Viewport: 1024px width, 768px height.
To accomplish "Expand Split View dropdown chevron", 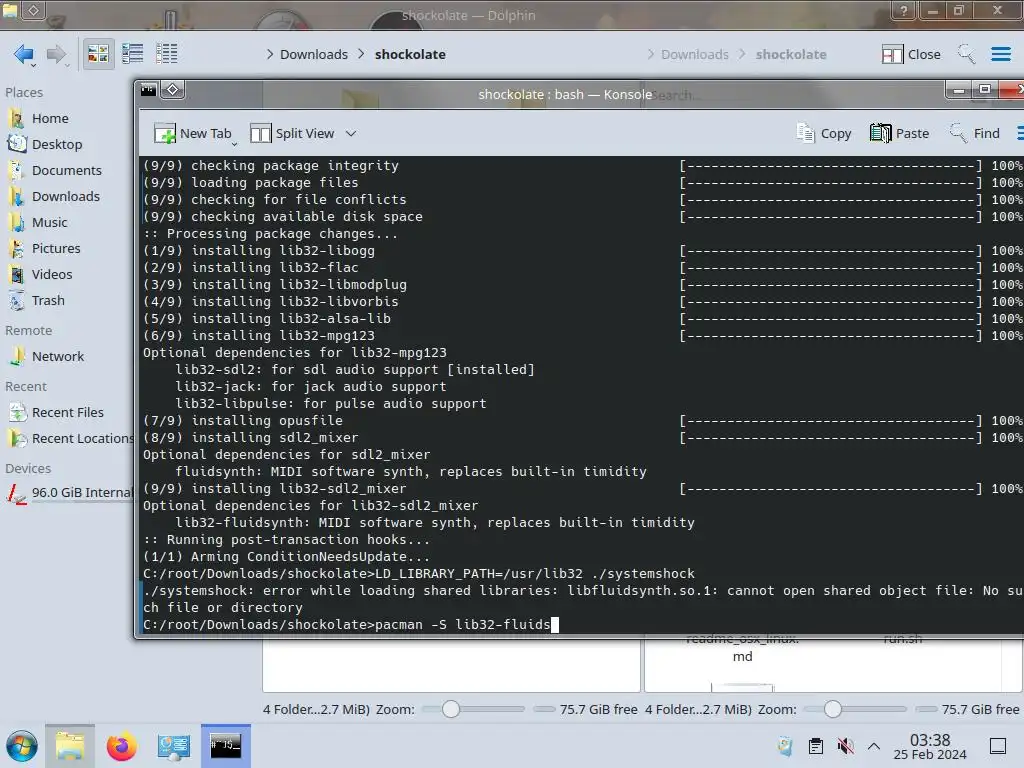I will point(351,133).
